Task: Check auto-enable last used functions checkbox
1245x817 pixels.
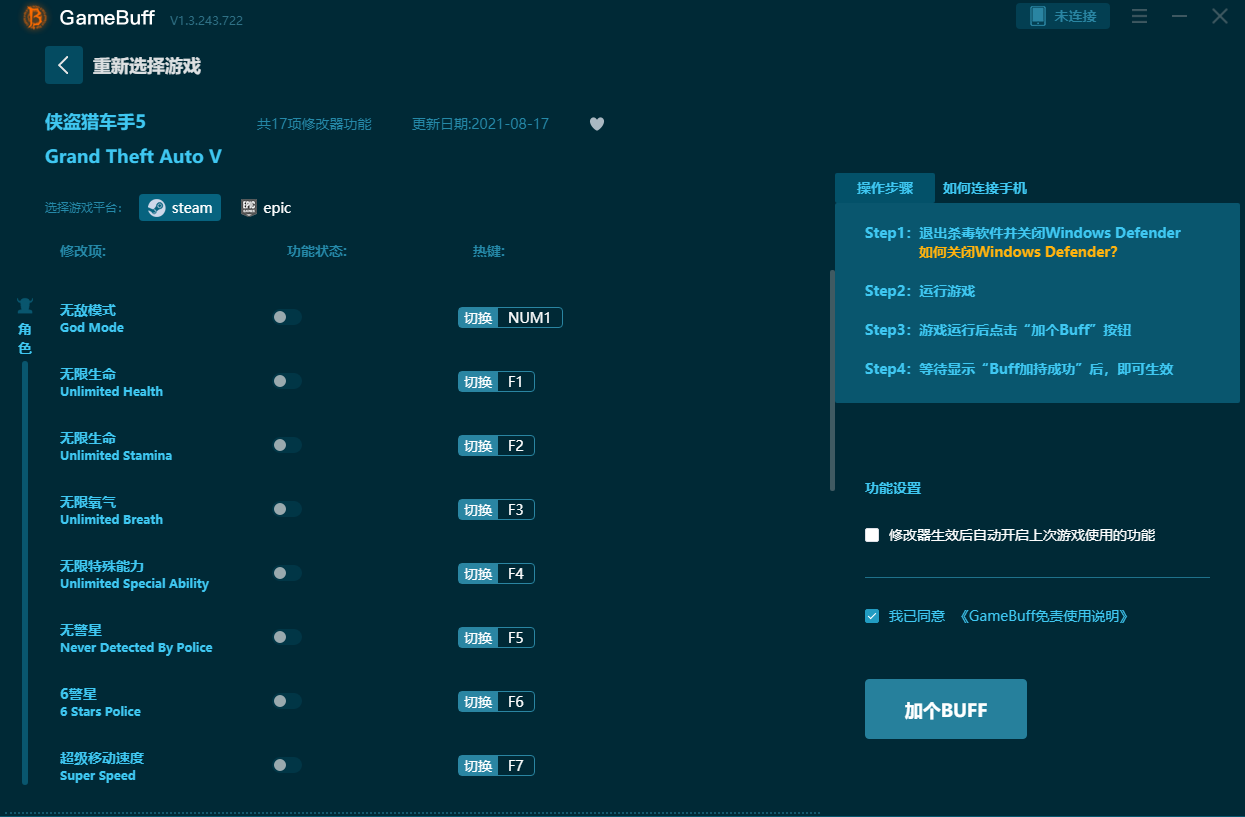Action: tap(872, 535)
